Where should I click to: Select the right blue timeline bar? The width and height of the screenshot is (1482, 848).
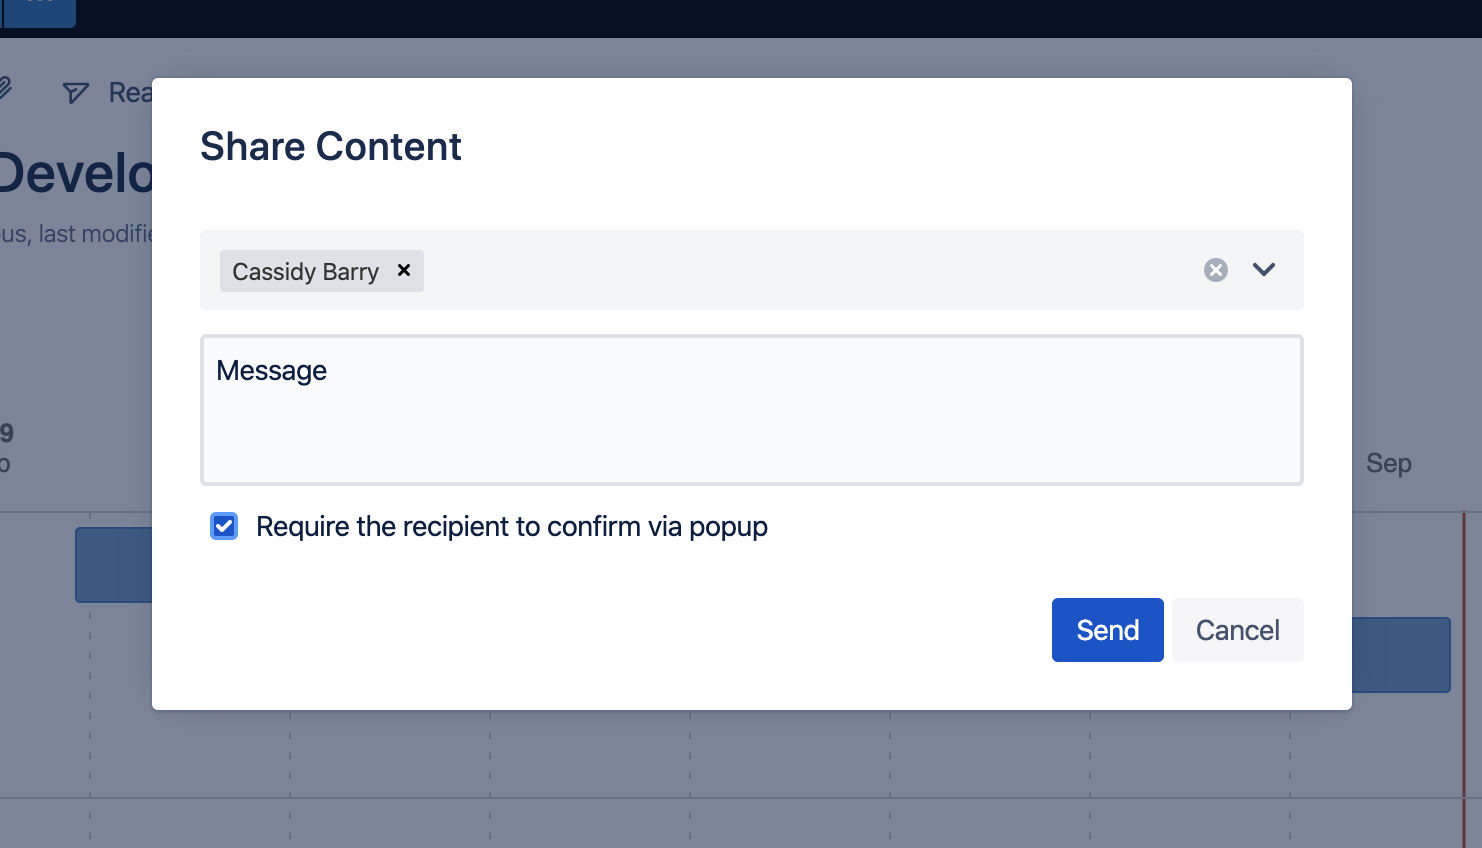(1401, 655)
